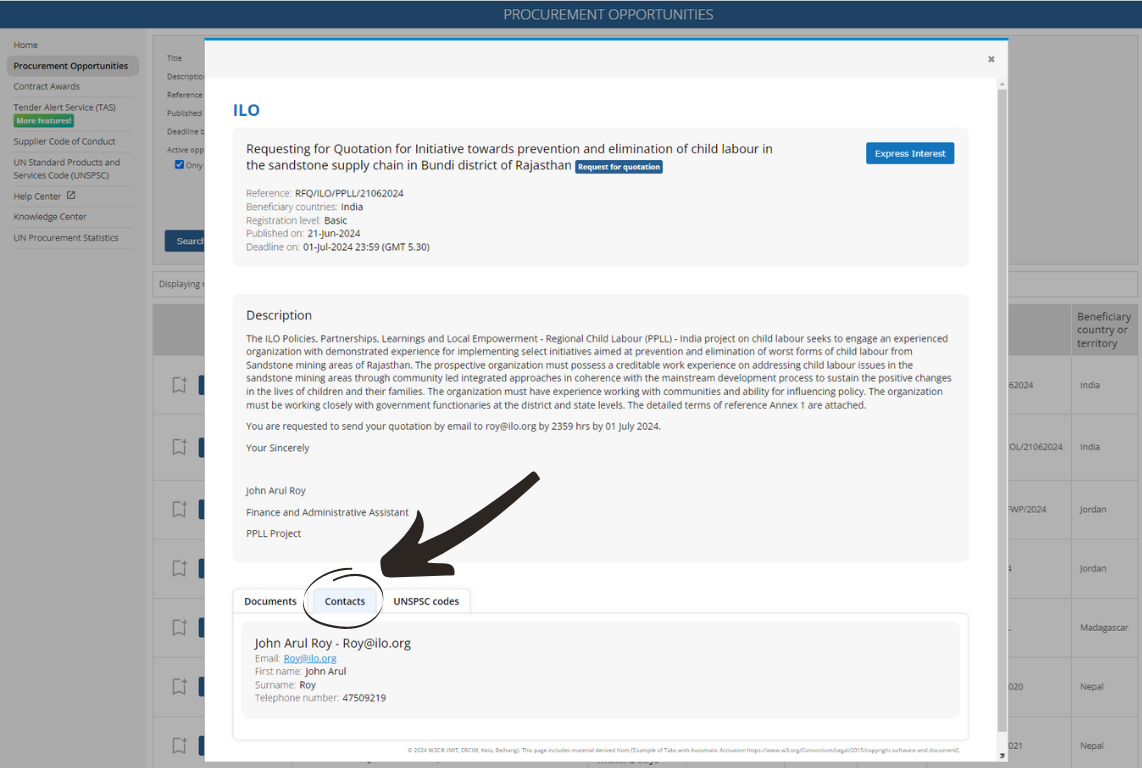Bookmark the first Jordan row notice
This screenshot has height=769, width=1142.
[x=179, y=510]
